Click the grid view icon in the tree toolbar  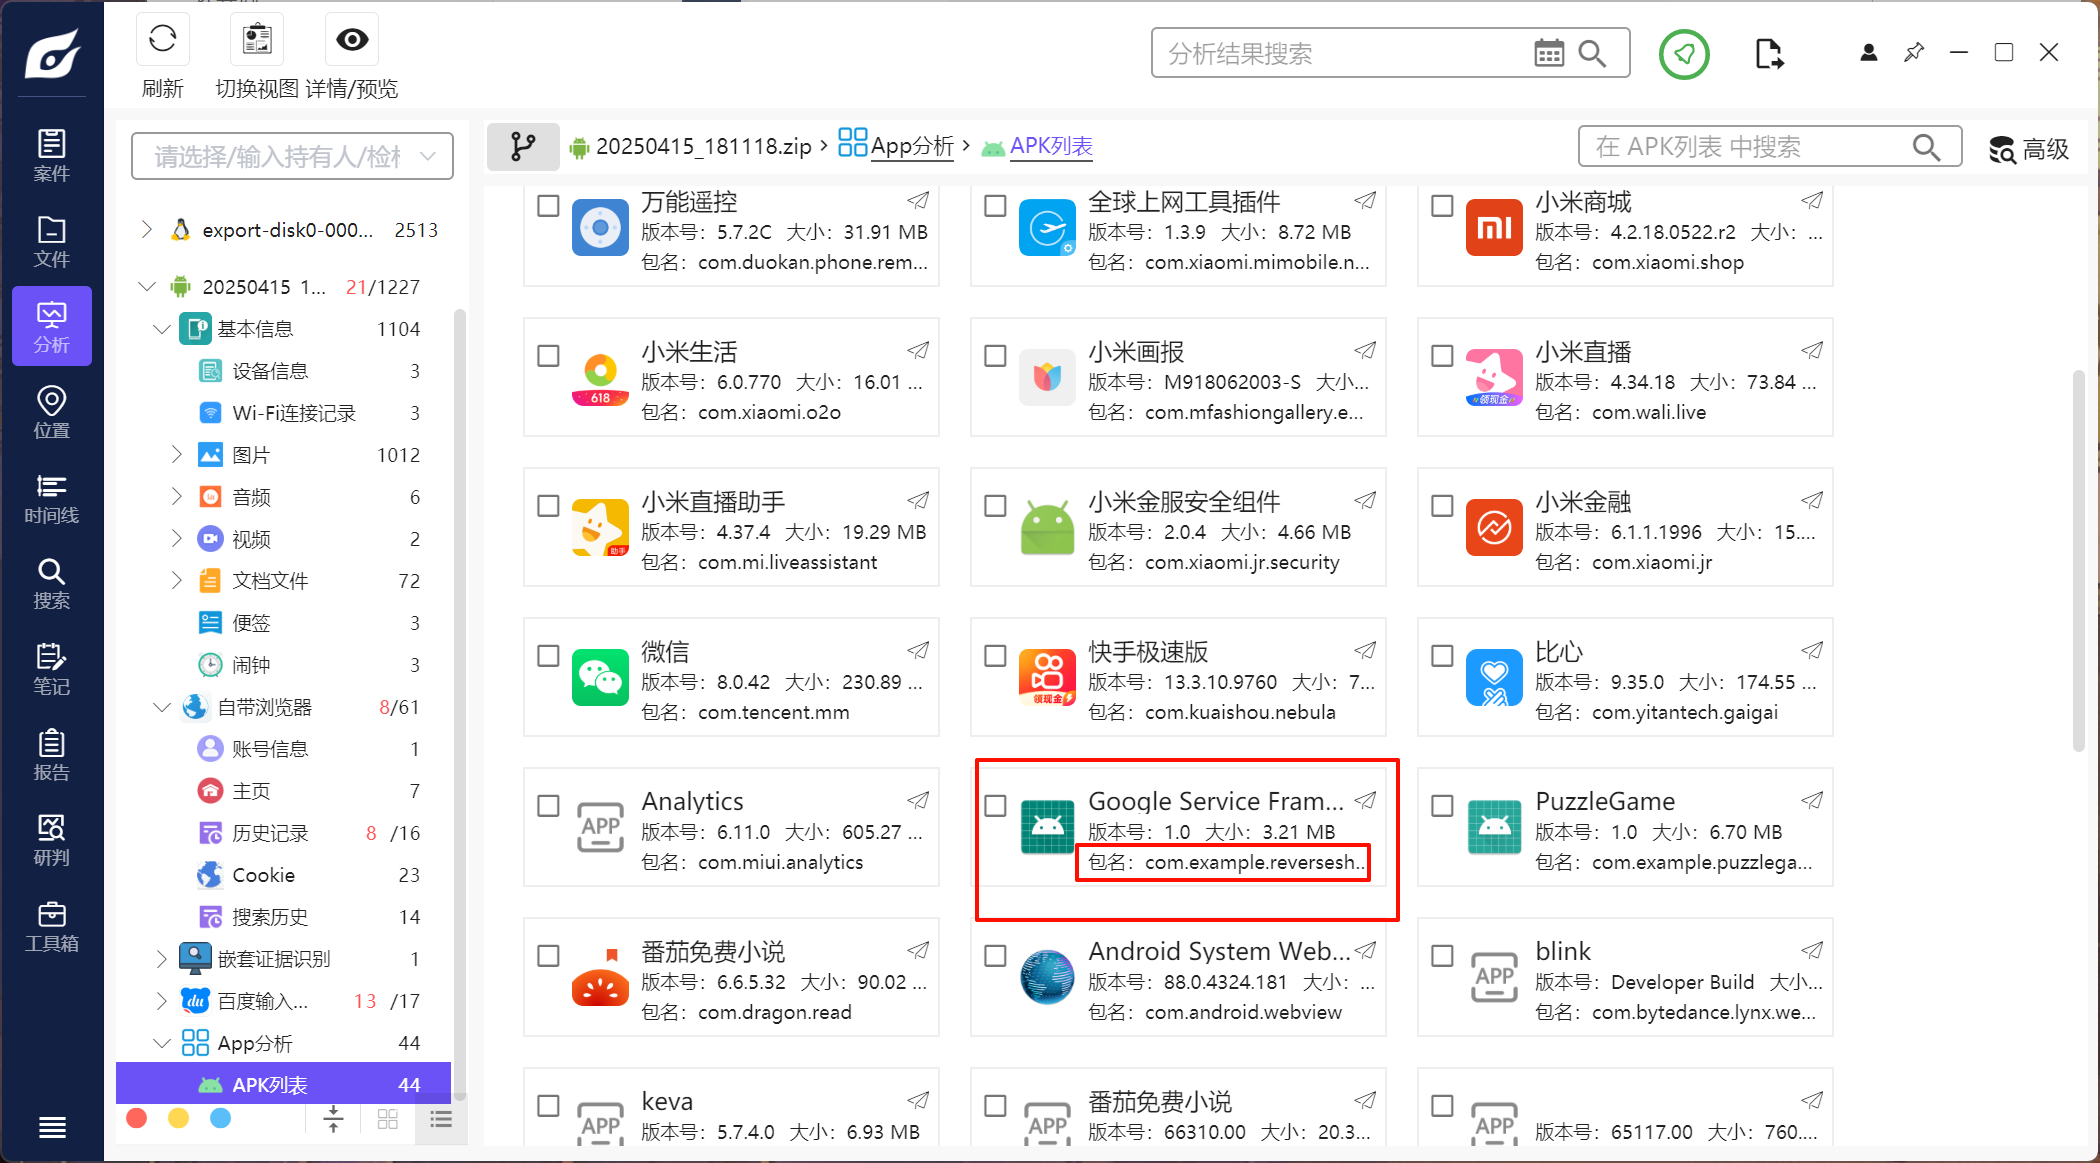[388, 1119]
